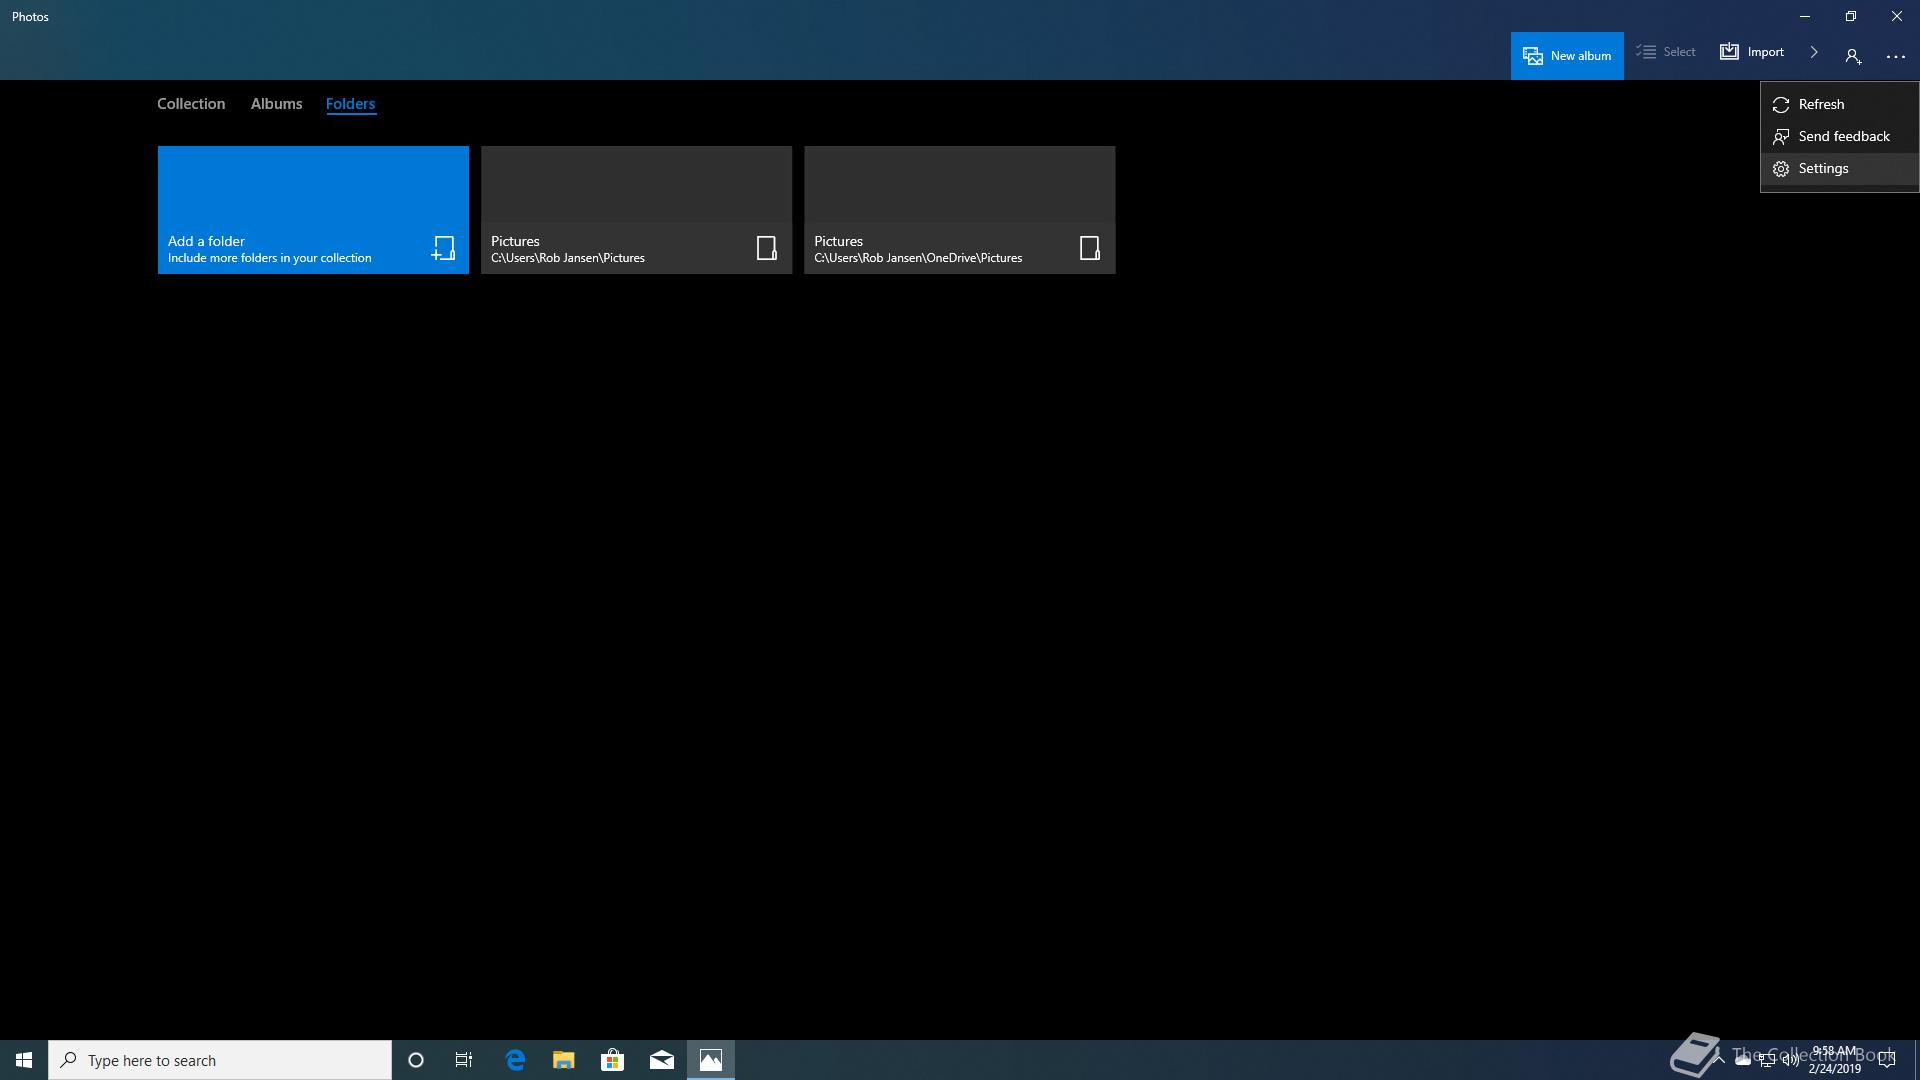
Task: Click the New album picture icon
Action: pyautogui.click(x=1533, y=56)
